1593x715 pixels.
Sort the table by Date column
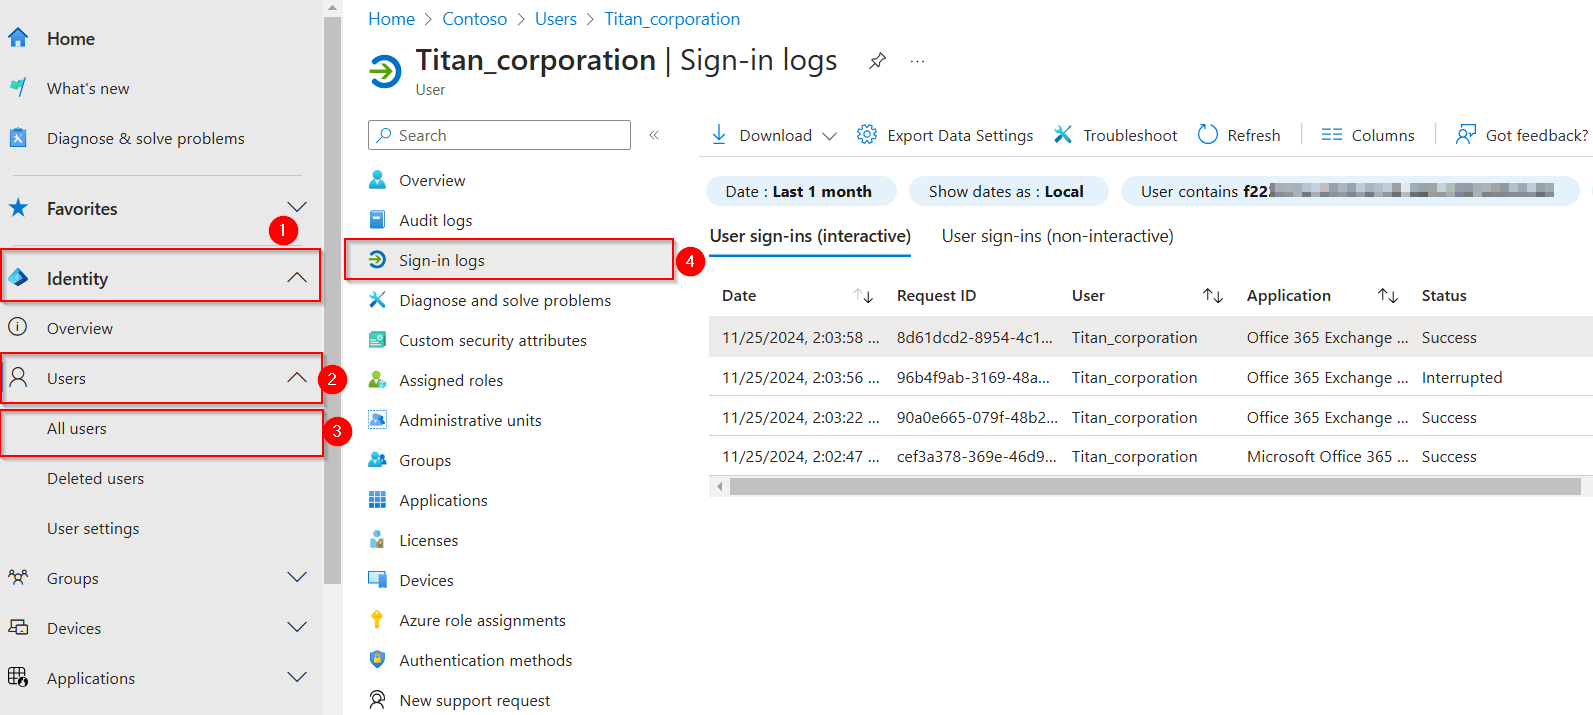pos(864,296)
